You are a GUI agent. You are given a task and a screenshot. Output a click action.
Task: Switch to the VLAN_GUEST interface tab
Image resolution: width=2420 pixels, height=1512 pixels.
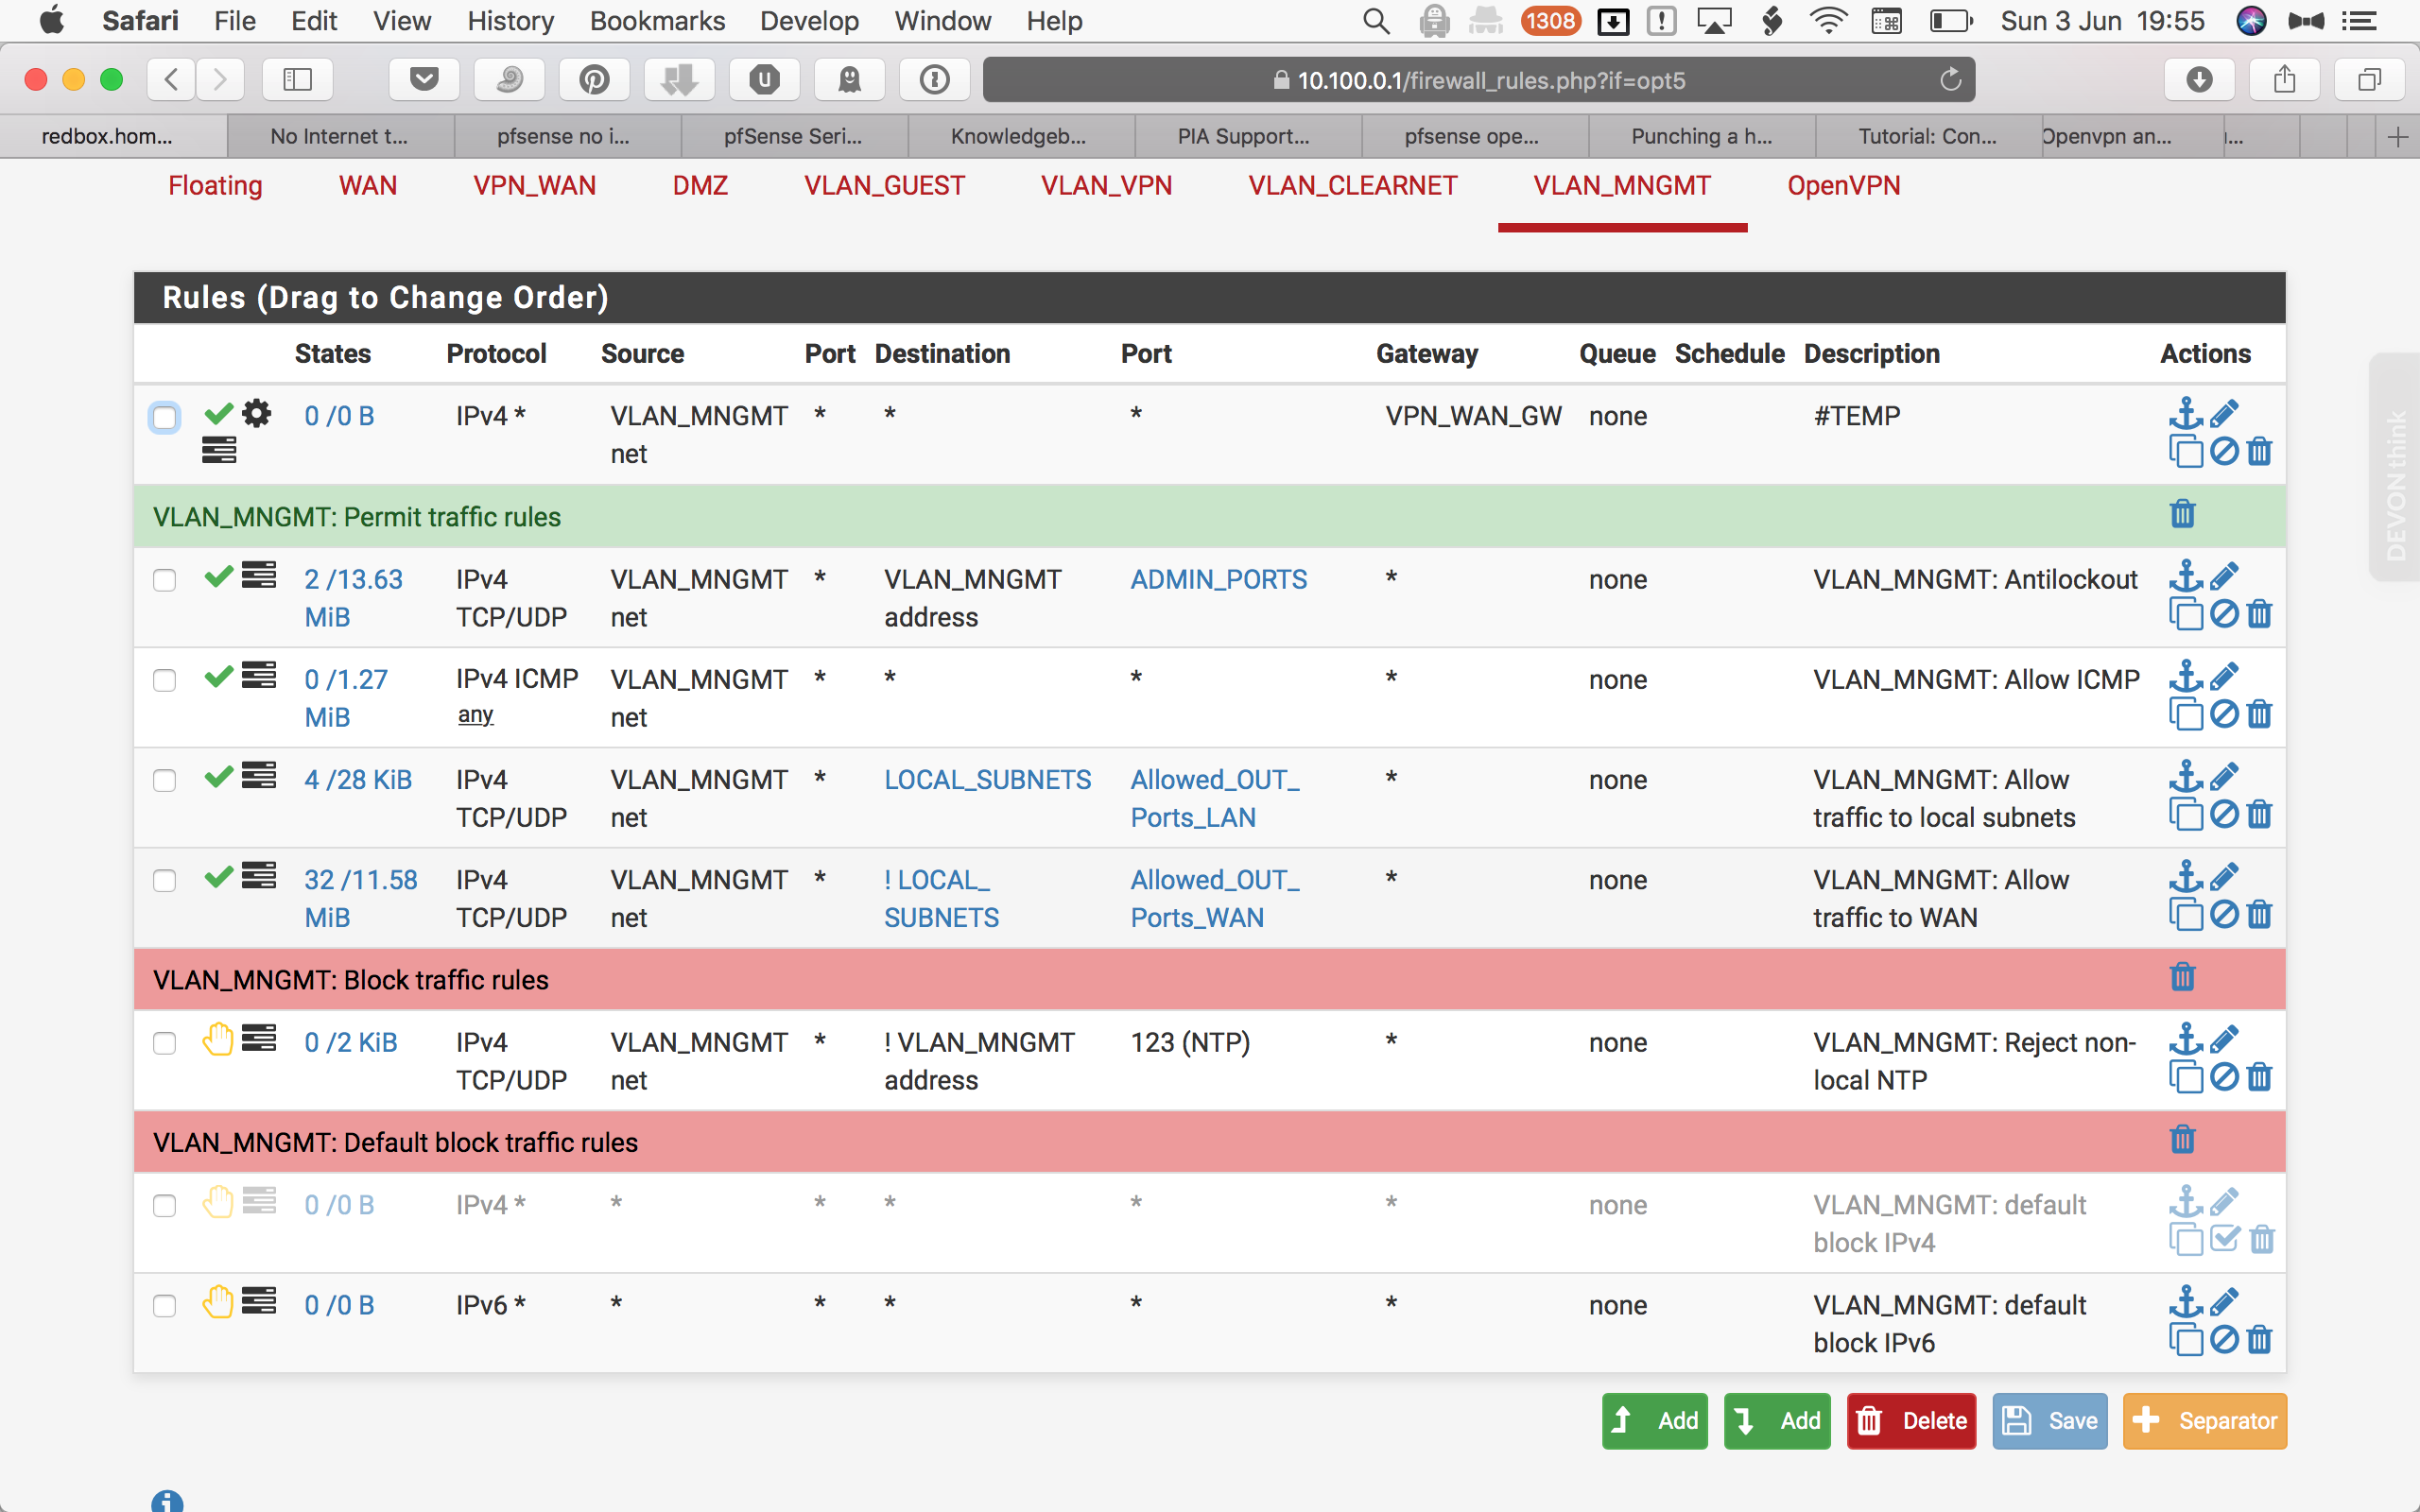[x=884, y=186]
